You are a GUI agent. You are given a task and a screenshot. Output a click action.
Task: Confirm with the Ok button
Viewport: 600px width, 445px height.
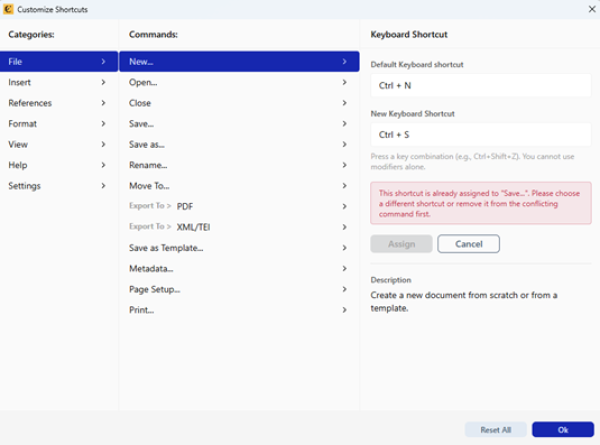(x=562, y=429)
